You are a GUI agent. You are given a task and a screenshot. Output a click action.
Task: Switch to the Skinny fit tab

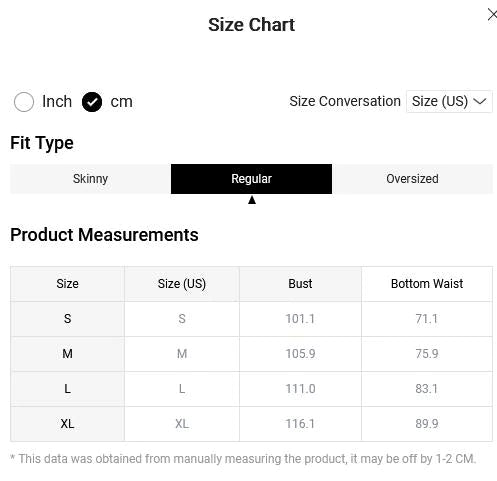pos(90,179)
